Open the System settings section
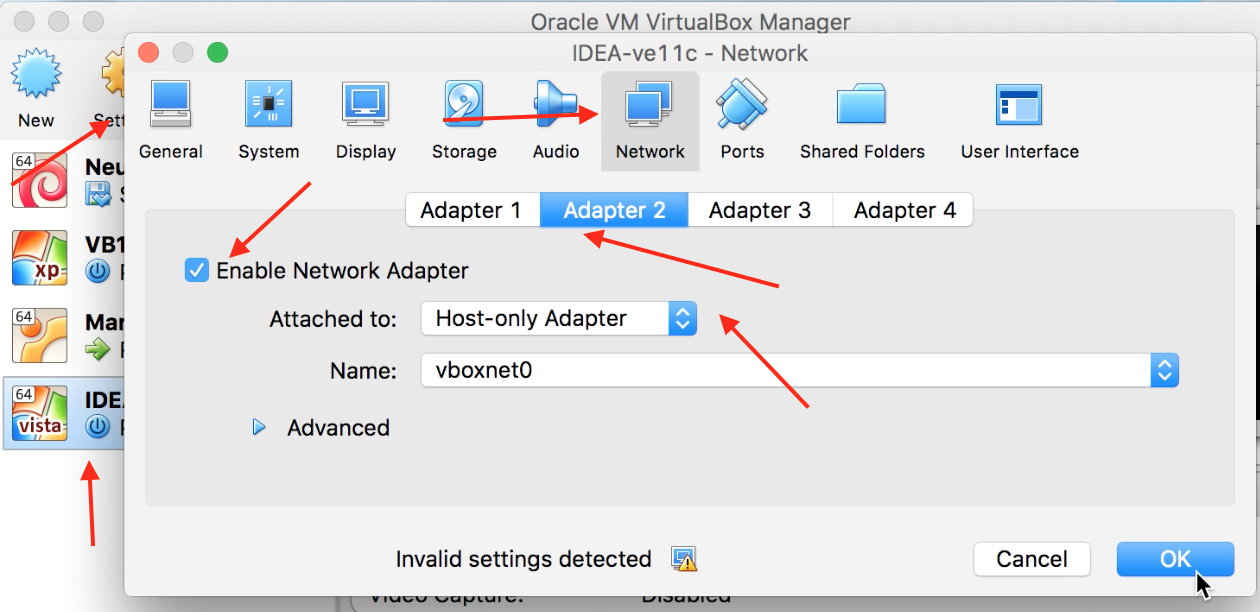The height and width of the screenshot is (612, 1260). click(268, 120)
